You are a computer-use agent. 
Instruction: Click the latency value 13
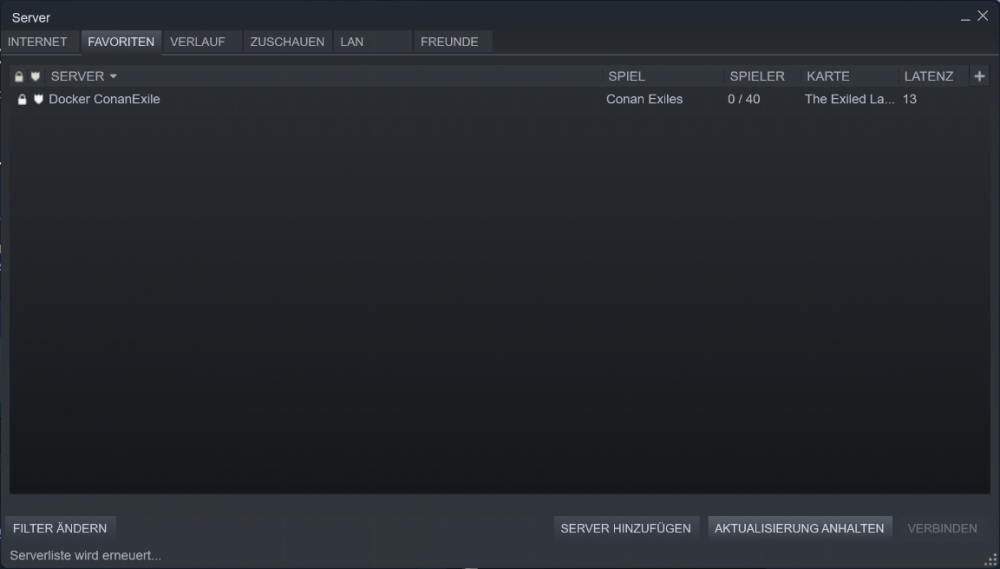coord(909,100)
